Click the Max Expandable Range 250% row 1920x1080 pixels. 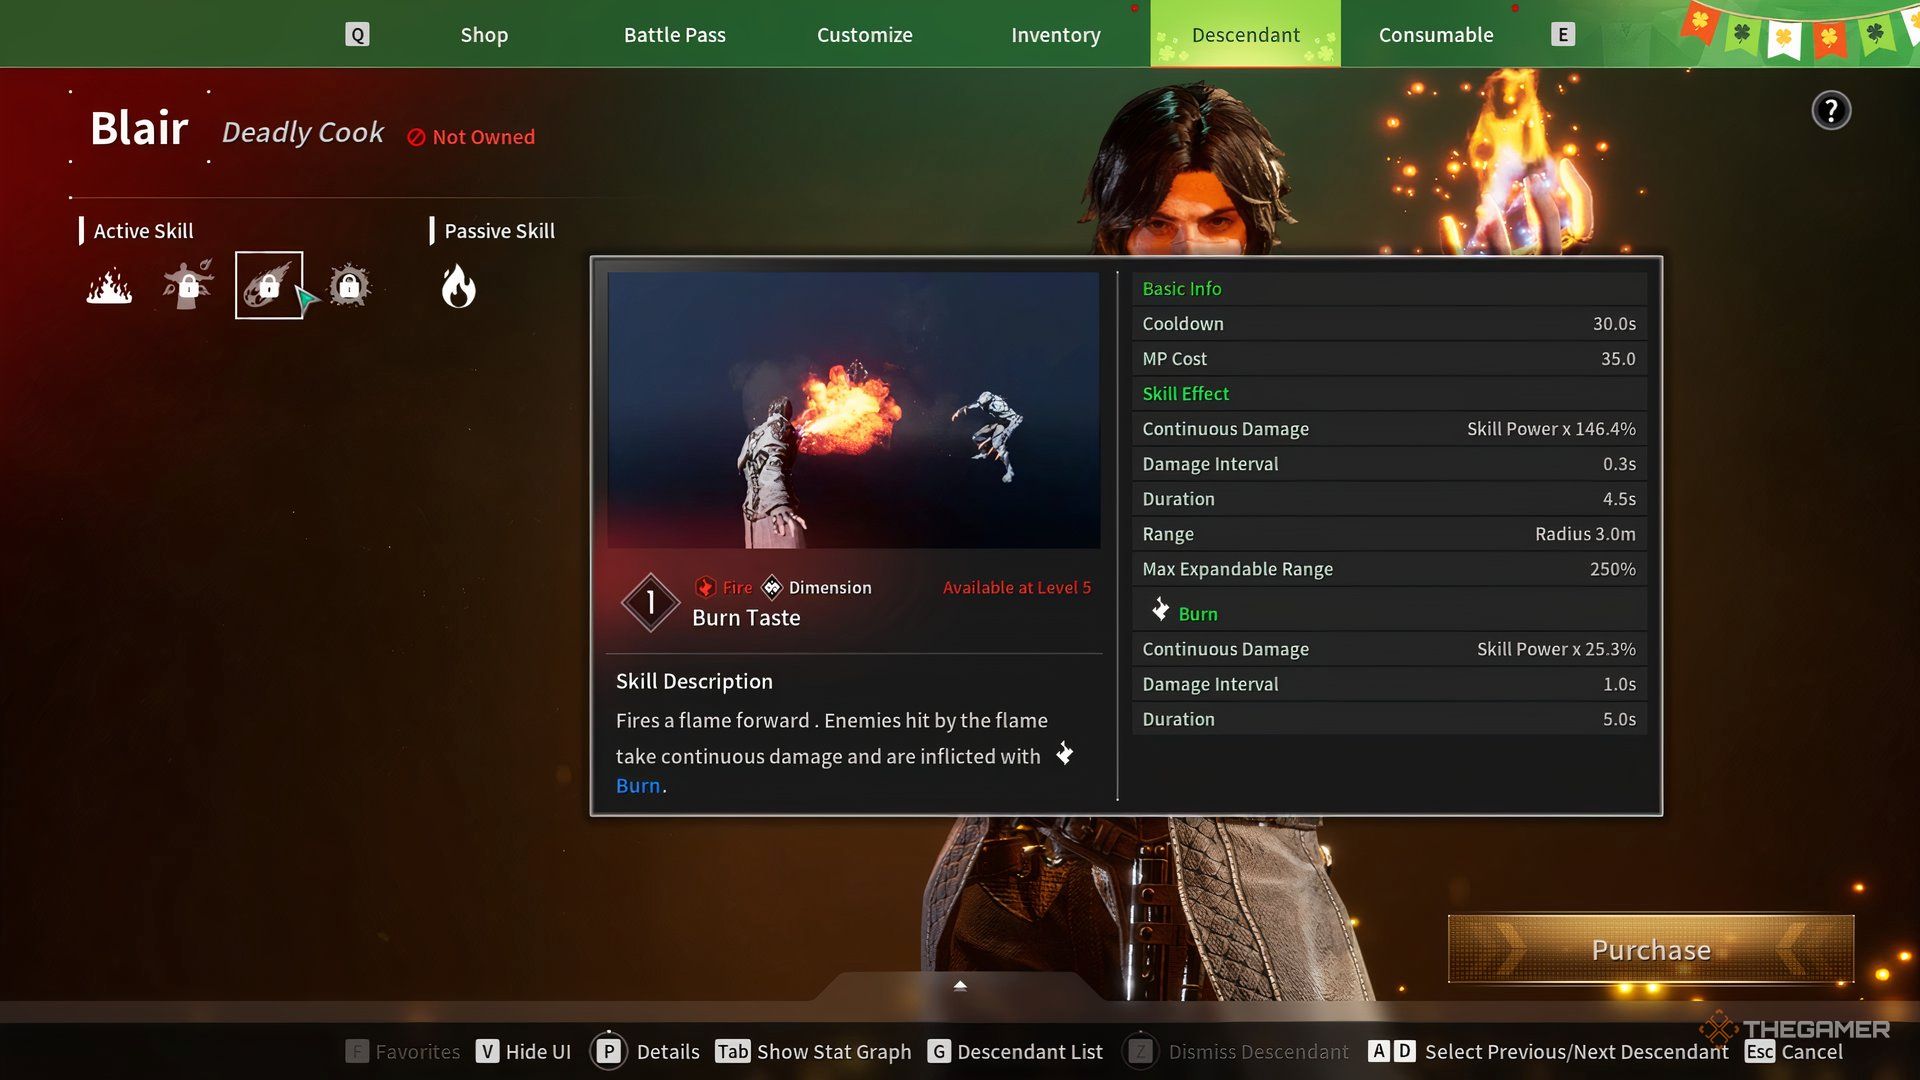[1389, 569]
